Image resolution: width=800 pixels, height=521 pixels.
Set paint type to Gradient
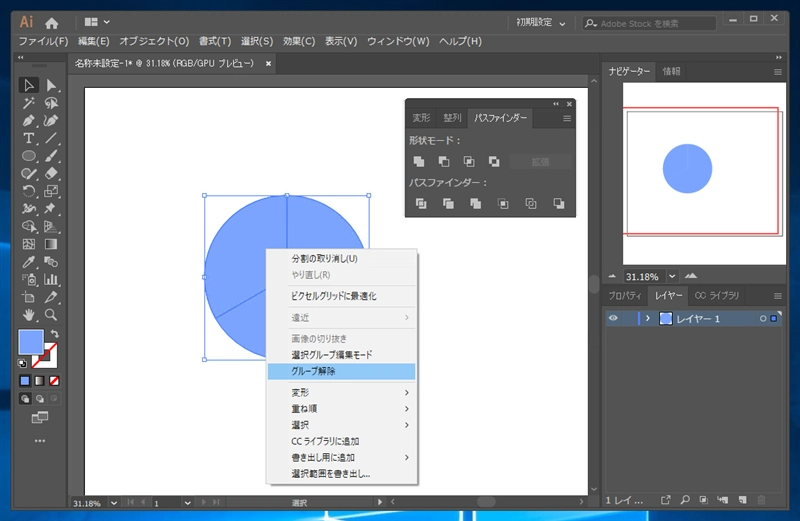(x=39, y=381)
